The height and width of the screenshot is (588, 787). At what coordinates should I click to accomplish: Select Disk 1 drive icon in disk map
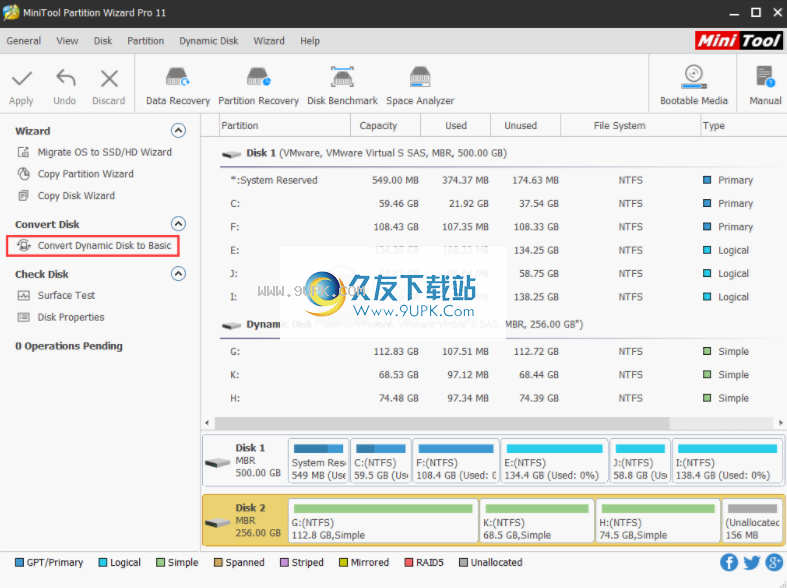217,462
